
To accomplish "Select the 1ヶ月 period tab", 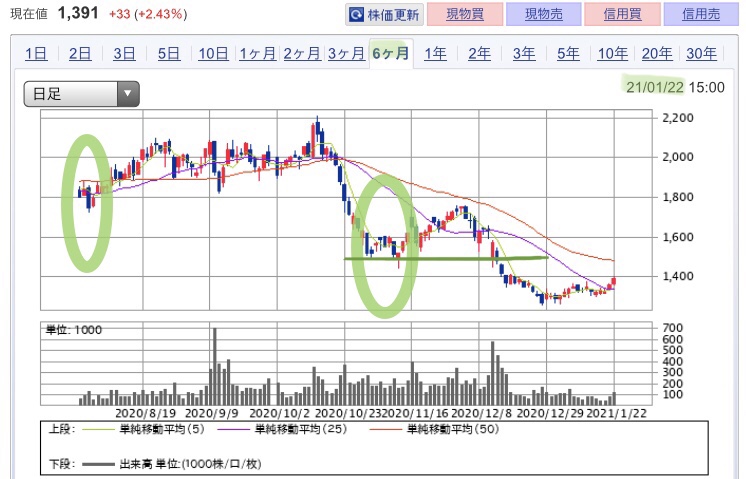I will pos(257,53).
